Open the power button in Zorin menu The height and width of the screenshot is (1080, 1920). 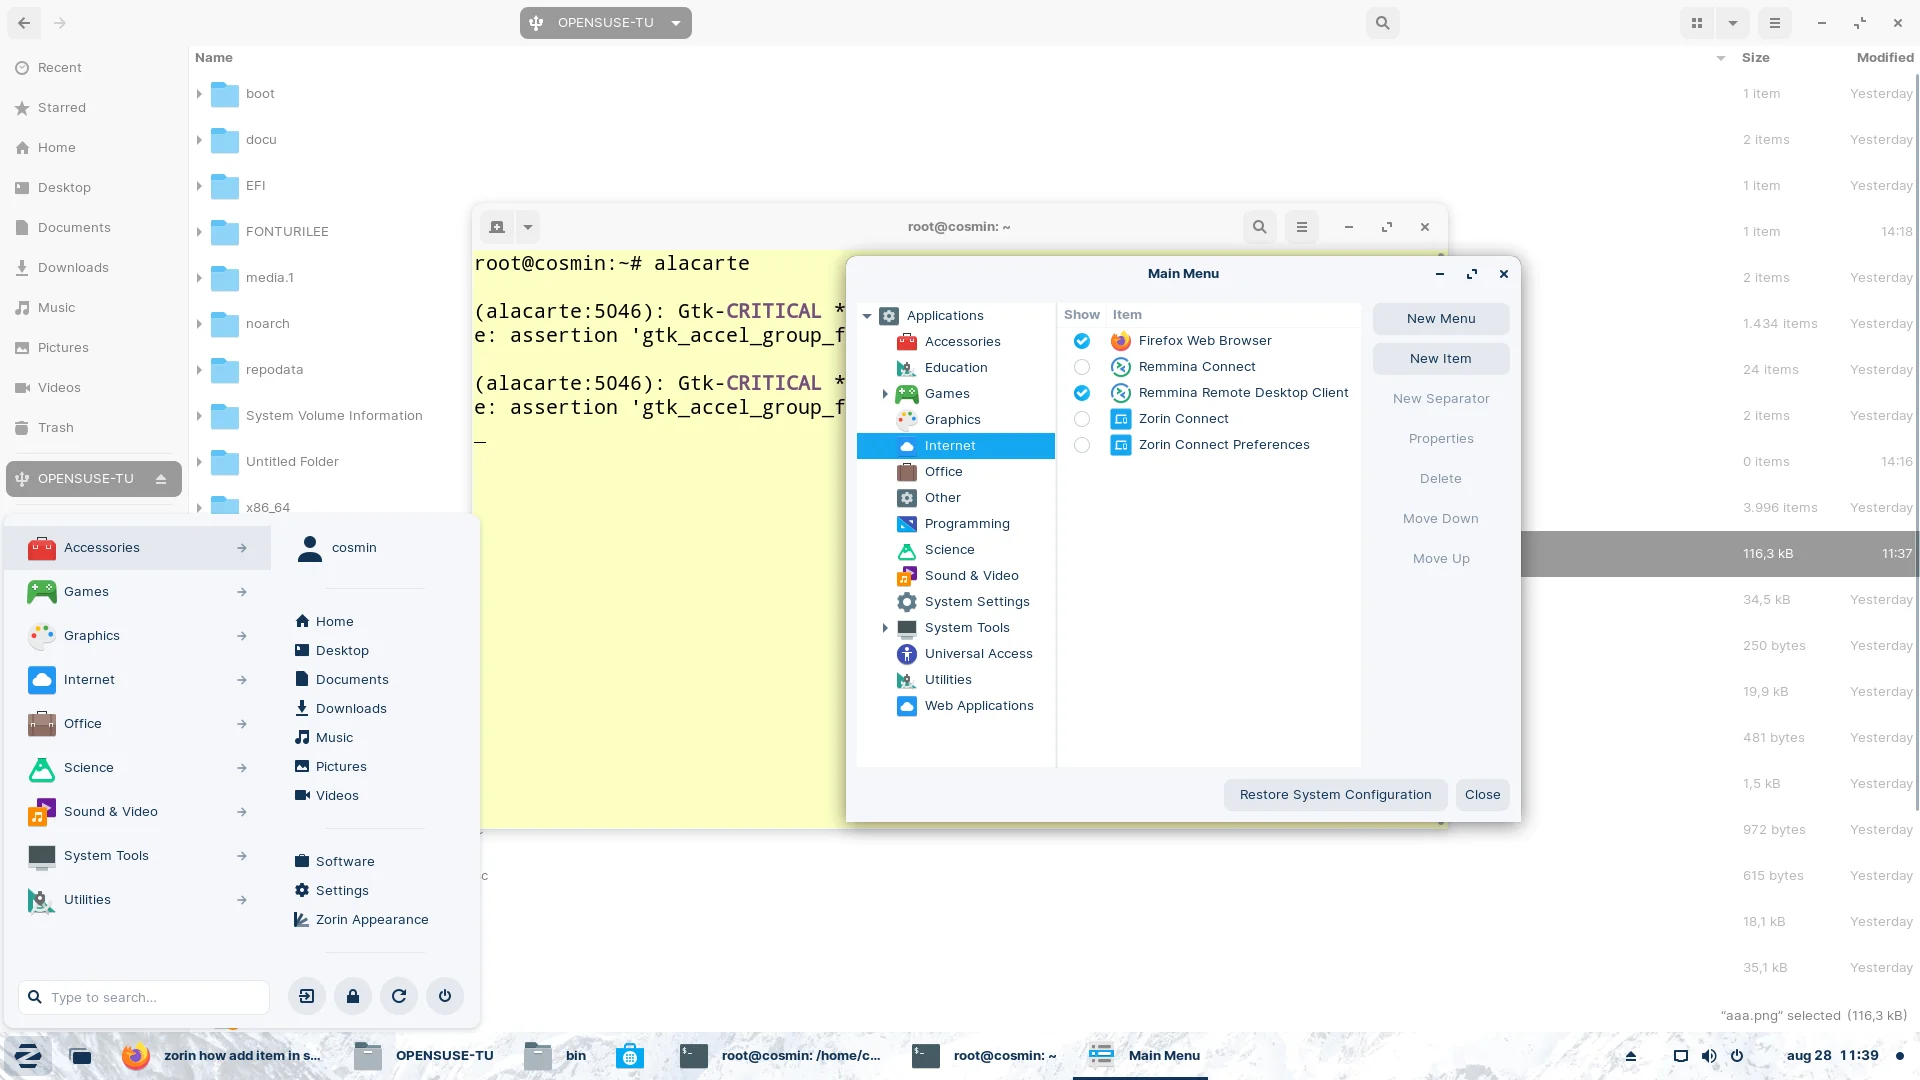(444, 996)
